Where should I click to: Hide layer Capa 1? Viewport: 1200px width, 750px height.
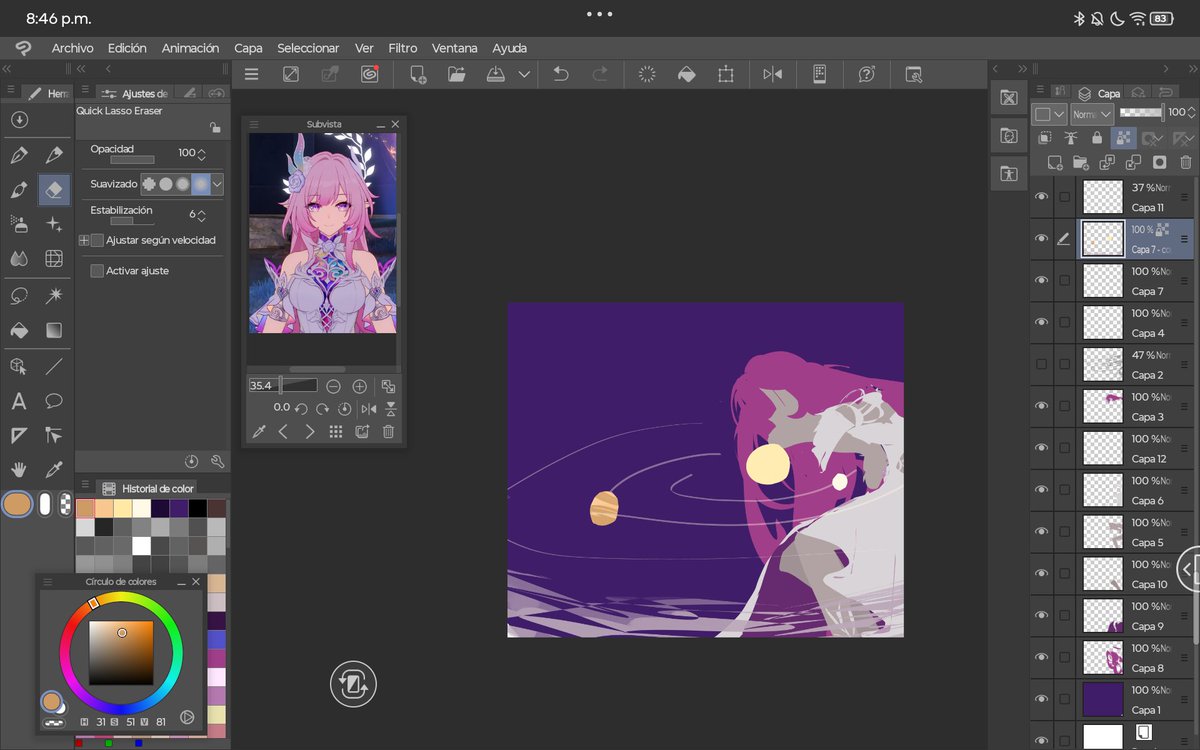[1041, 699]
